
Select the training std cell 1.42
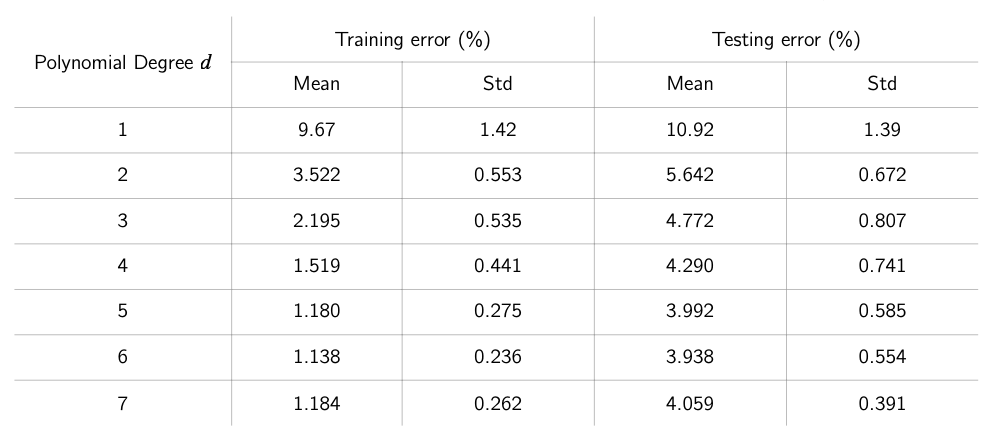point(497,130)
